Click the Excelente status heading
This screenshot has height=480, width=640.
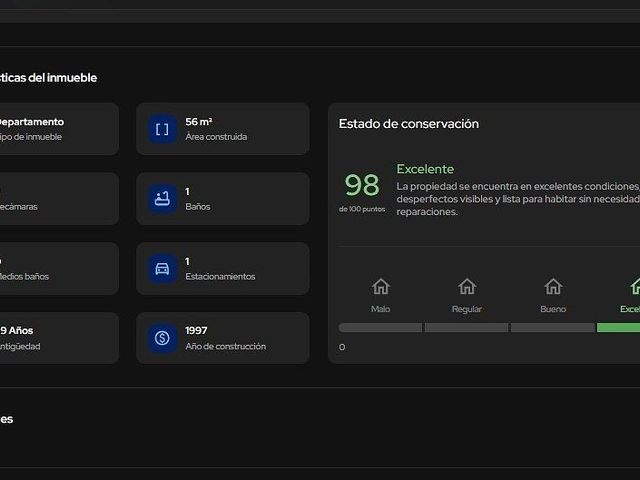pyautogui.click(x=425, y=169)
